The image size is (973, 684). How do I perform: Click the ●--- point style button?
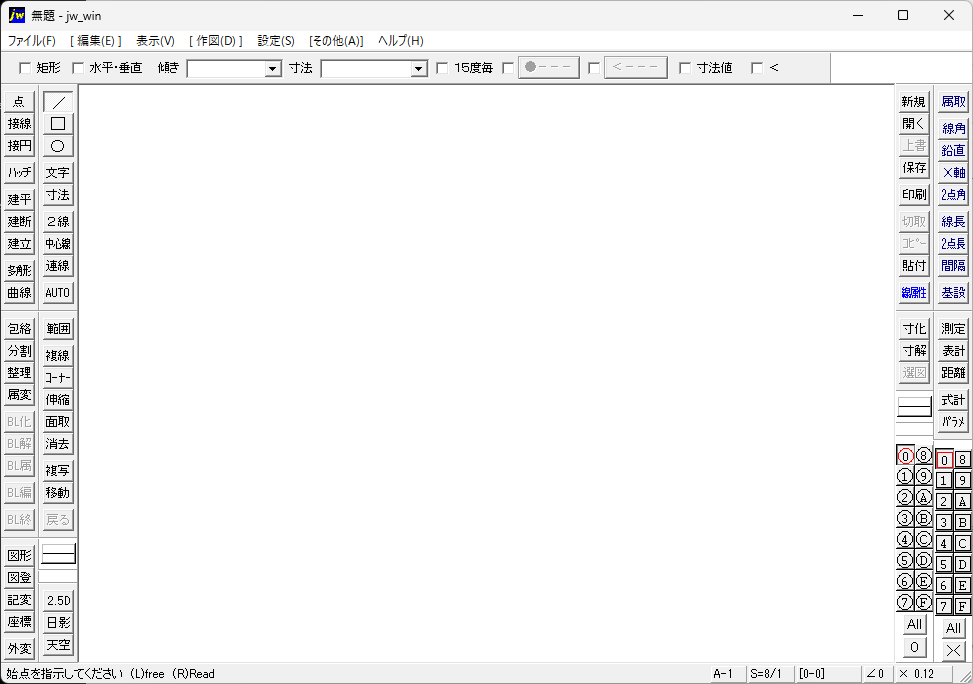click(x=549, y=68)
